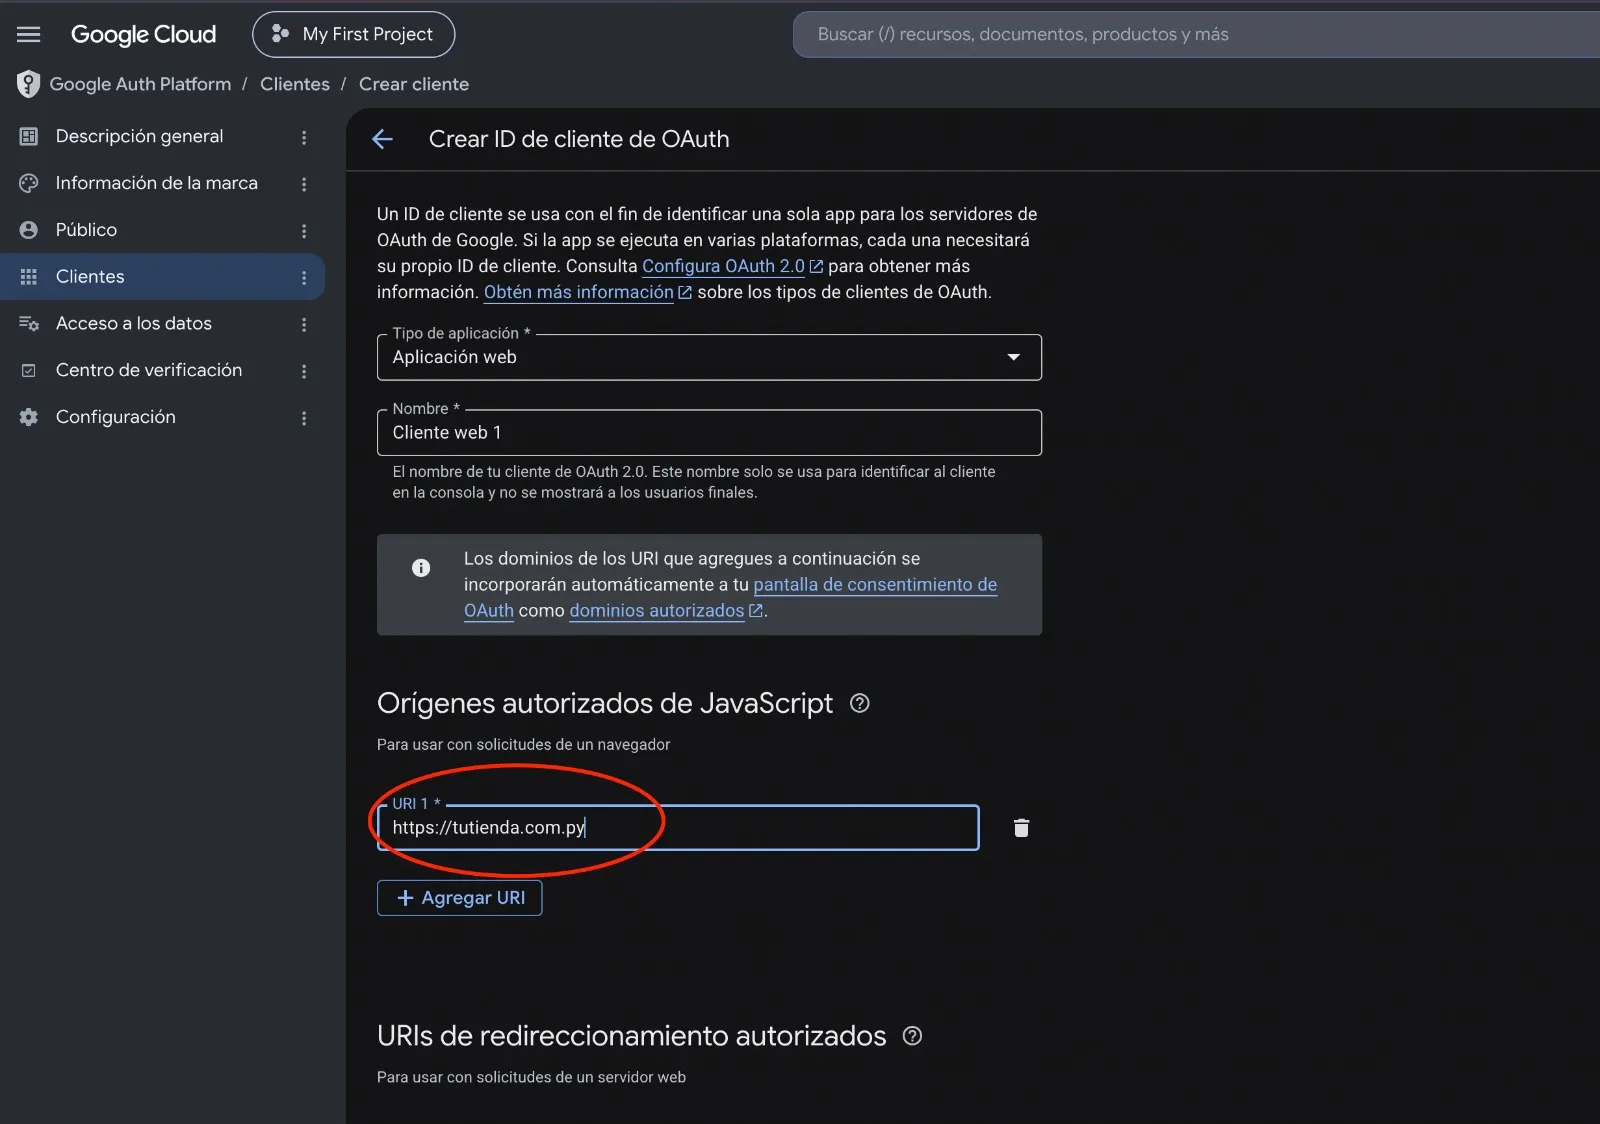The width and height of the screenshot is (1600, 1124).
Task: Click the brand palette icon
Action: (29, 183)
